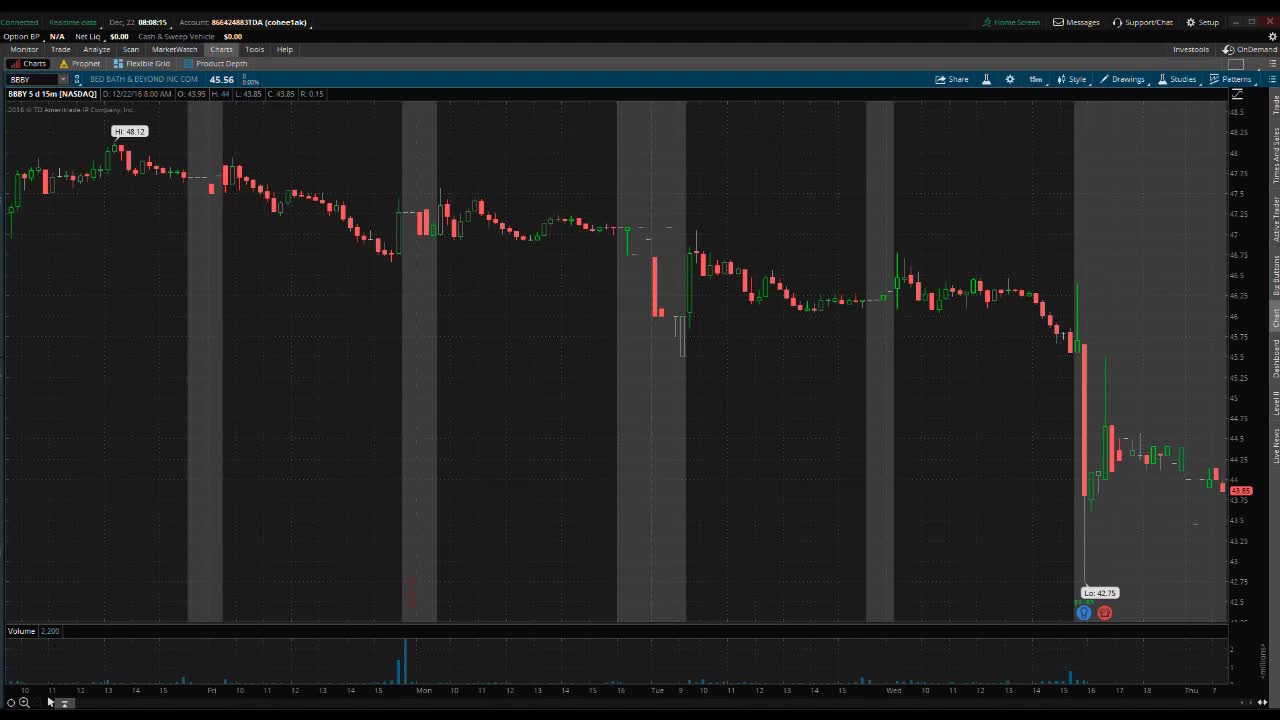
Task: Go to the Monitor main tab
Action: click(x=24, y=49)
